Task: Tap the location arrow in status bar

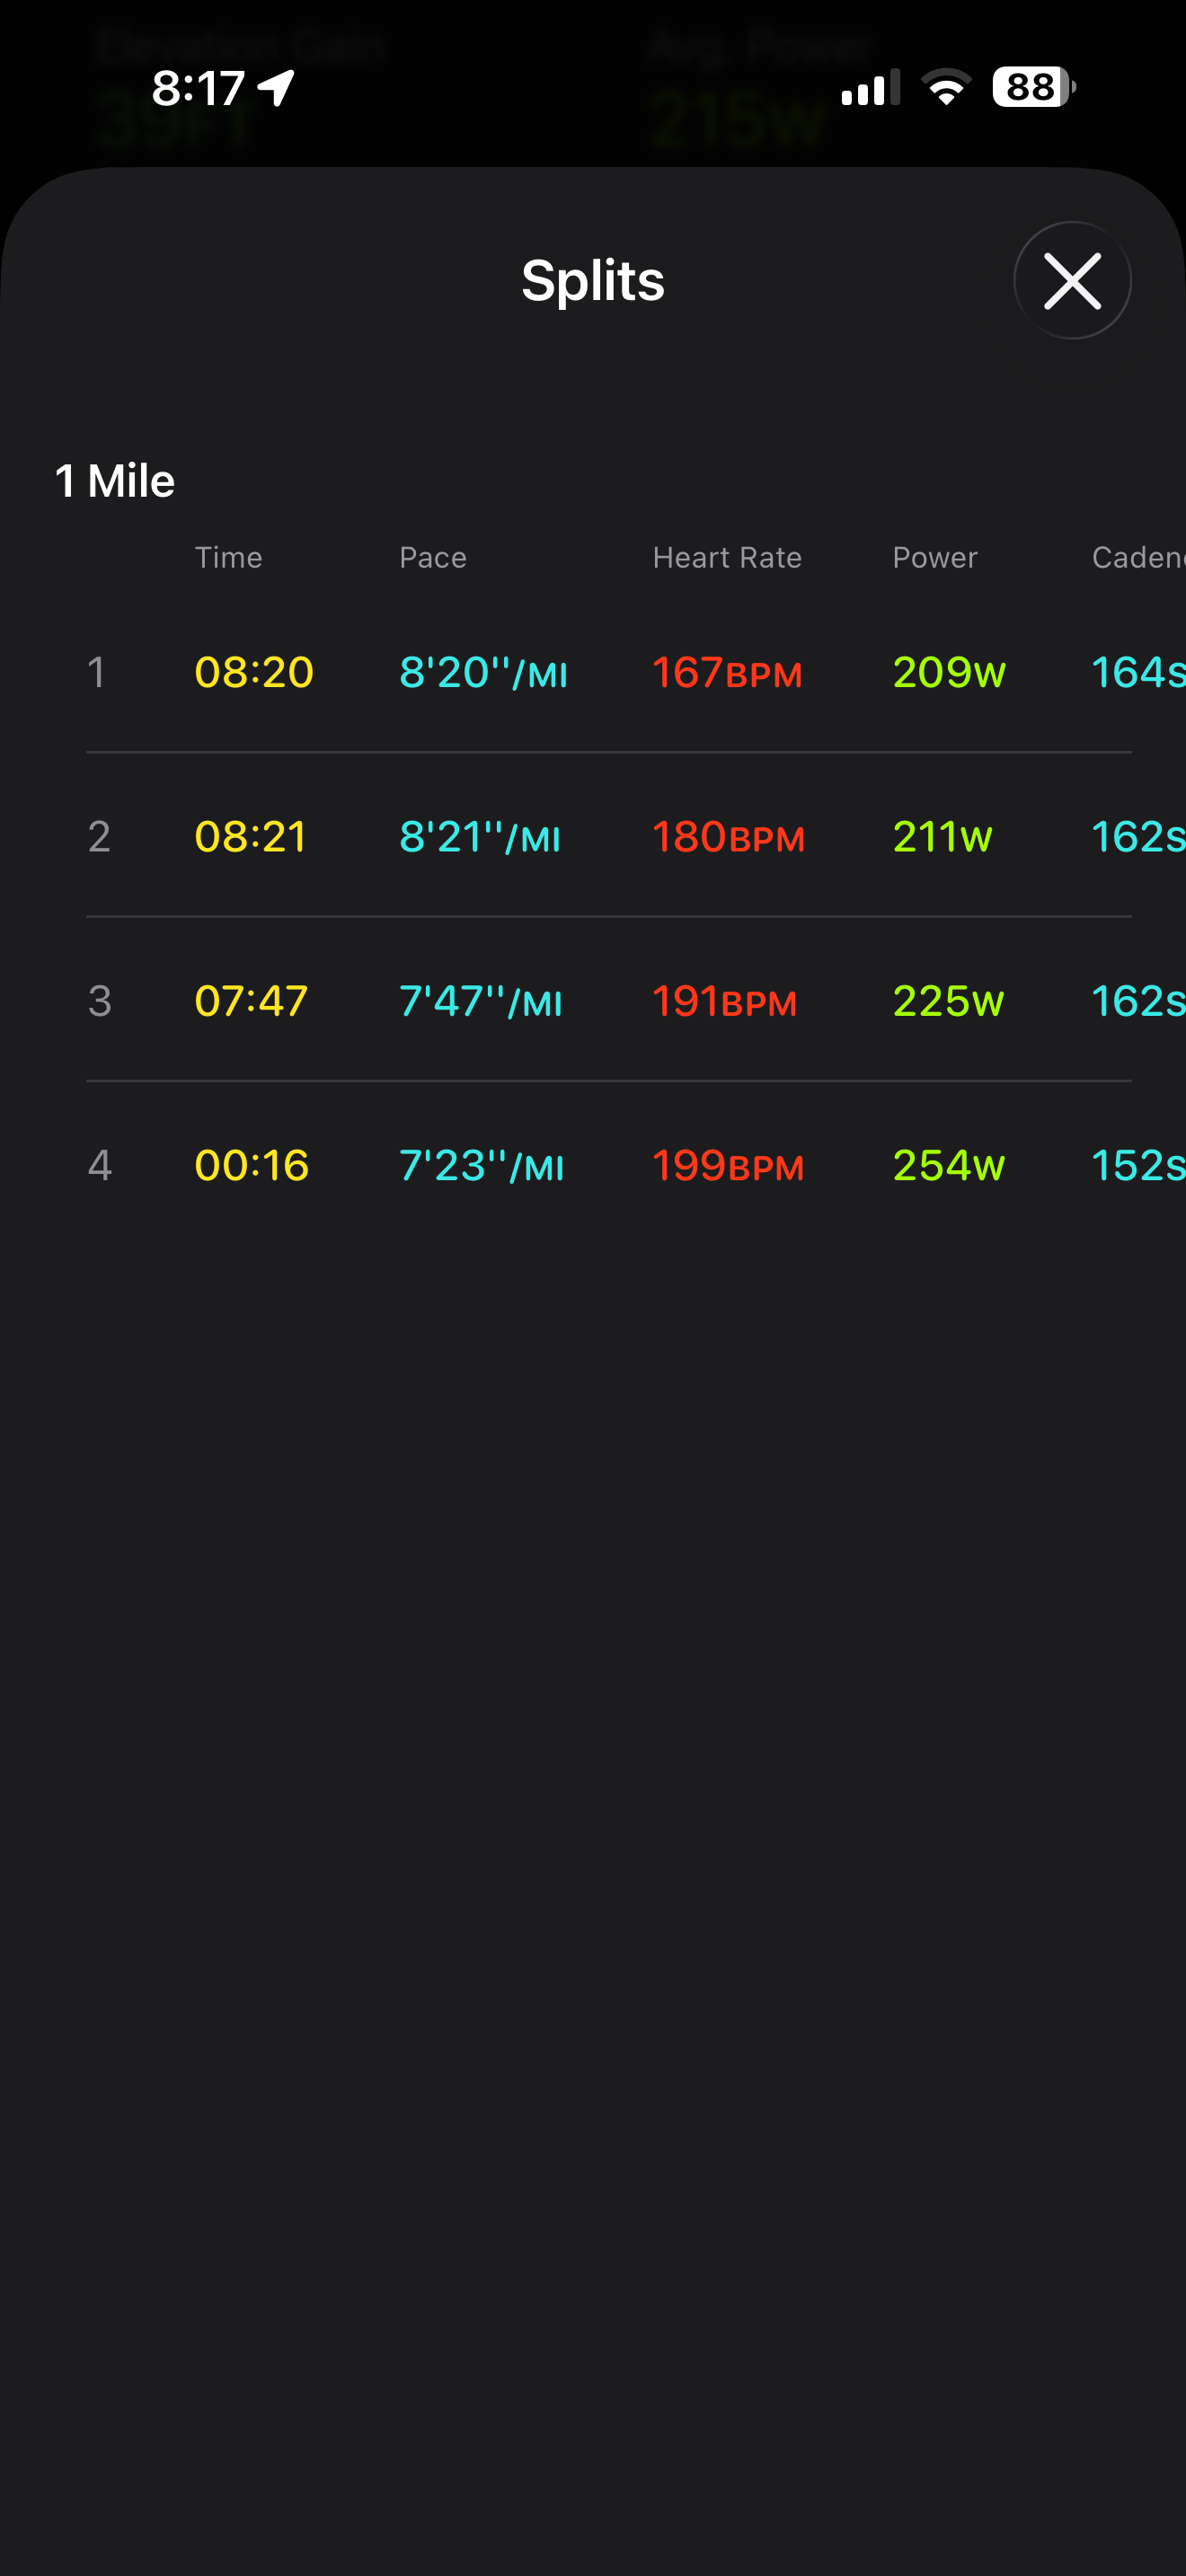Action: click(x=276, y=87)
